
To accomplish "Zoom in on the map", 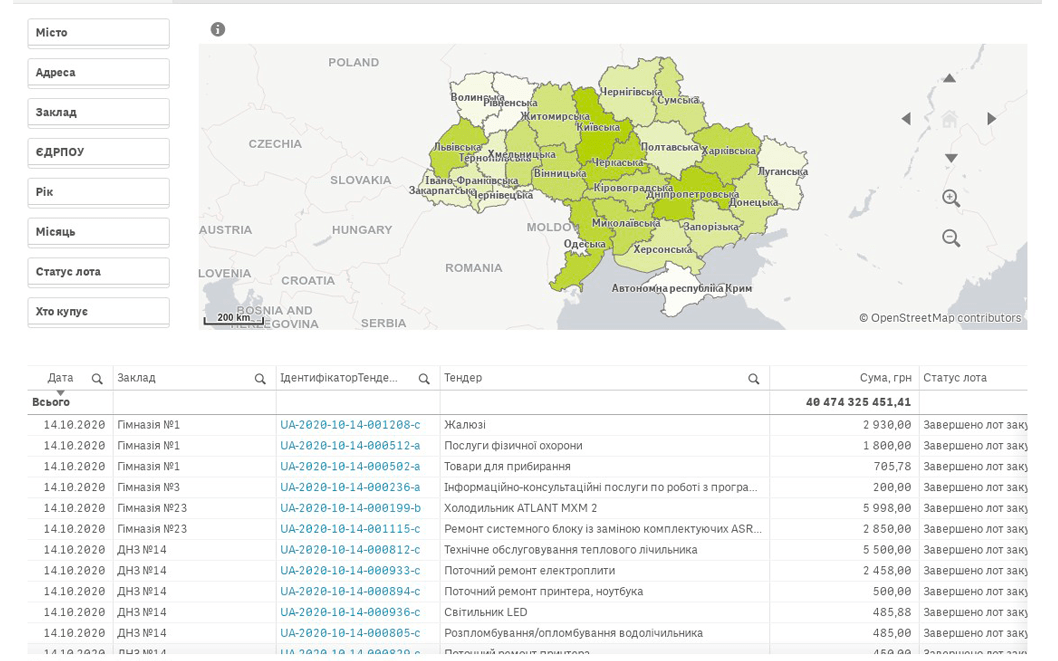I will [x=949, y=198].
